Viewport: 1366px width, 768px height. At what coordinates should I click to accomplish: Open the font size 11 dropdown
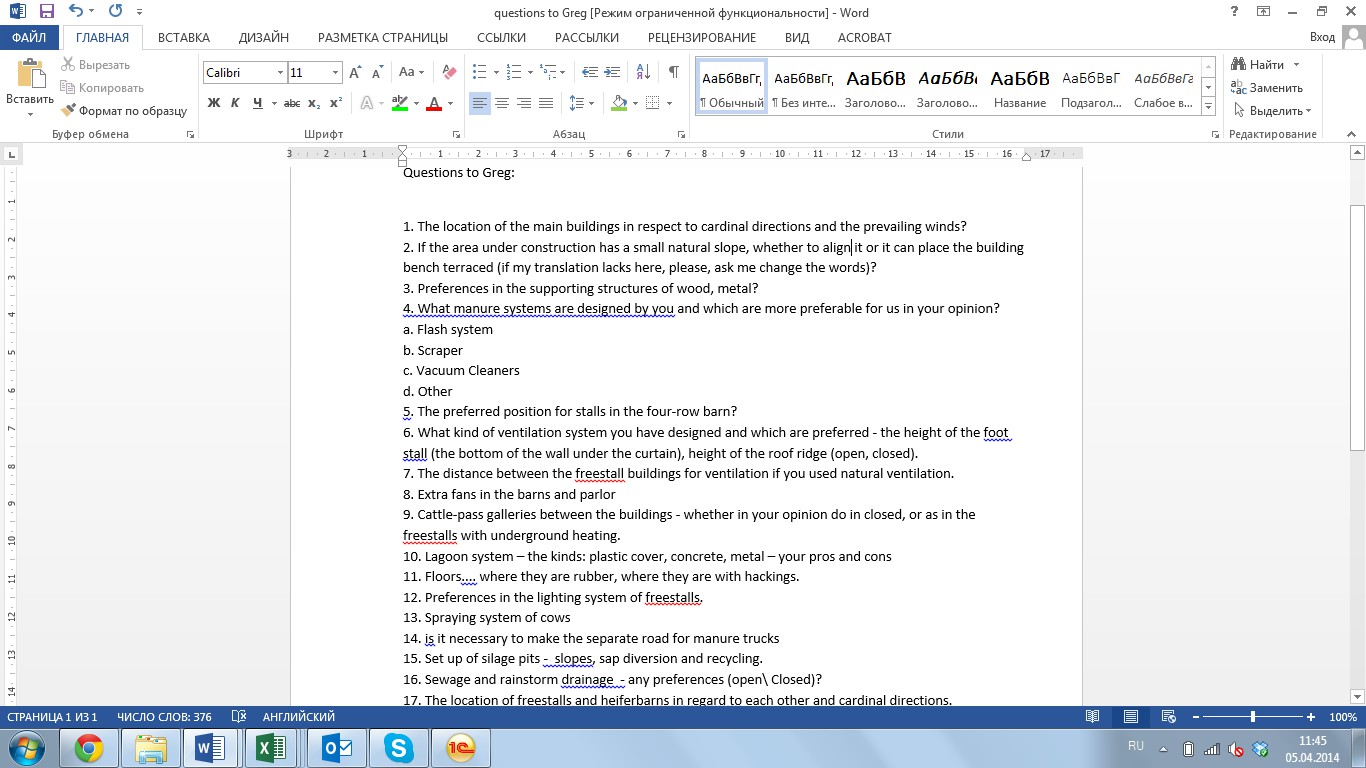(x=336, y=73)
